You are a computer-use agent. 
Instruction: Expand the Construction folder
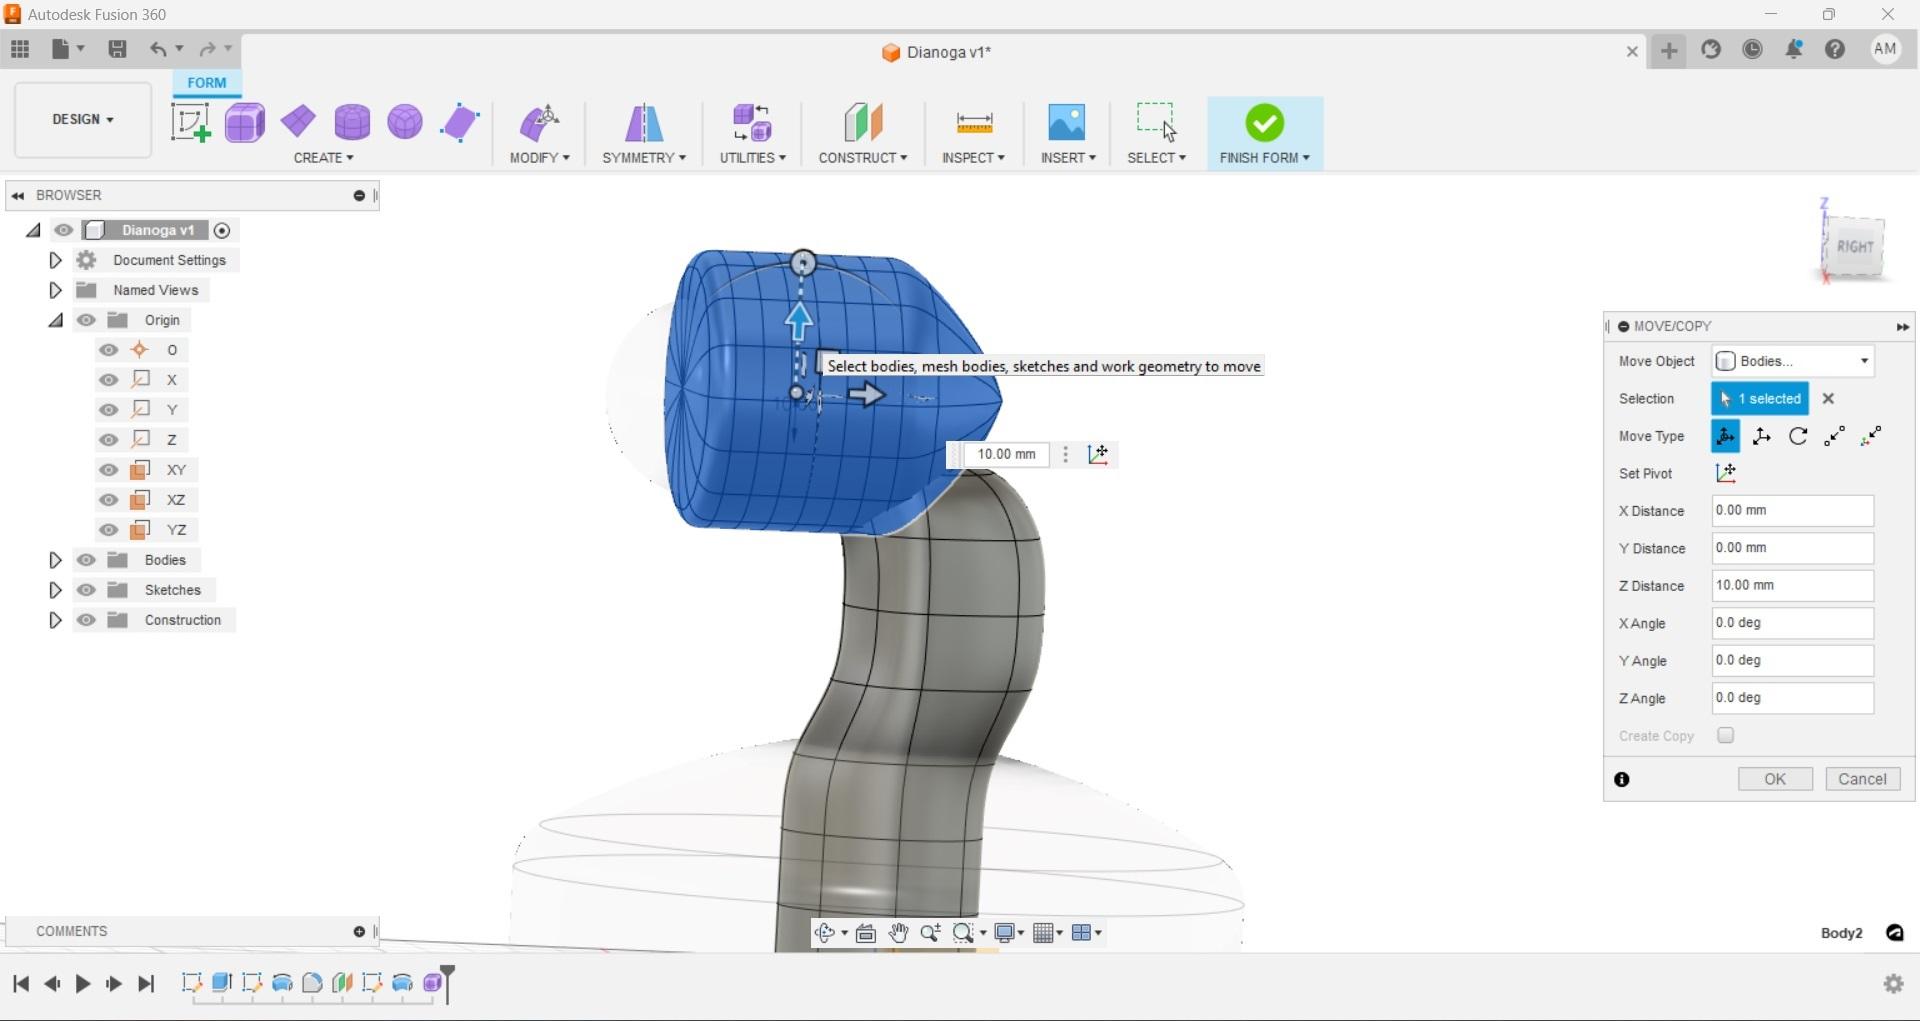55,620
